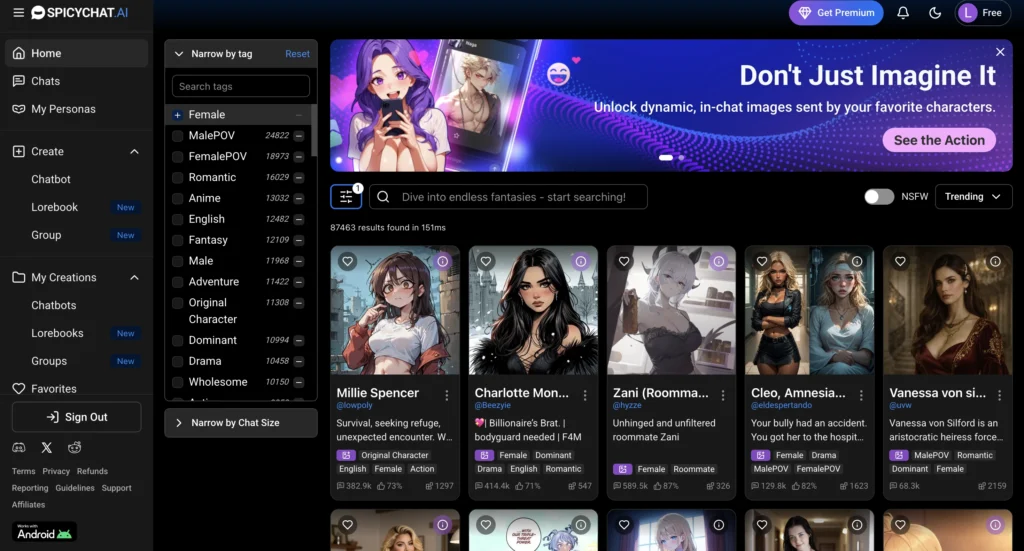1024x551 pixels.
Task: Collapse the My Creations section chevron
Action: (135, 277)
